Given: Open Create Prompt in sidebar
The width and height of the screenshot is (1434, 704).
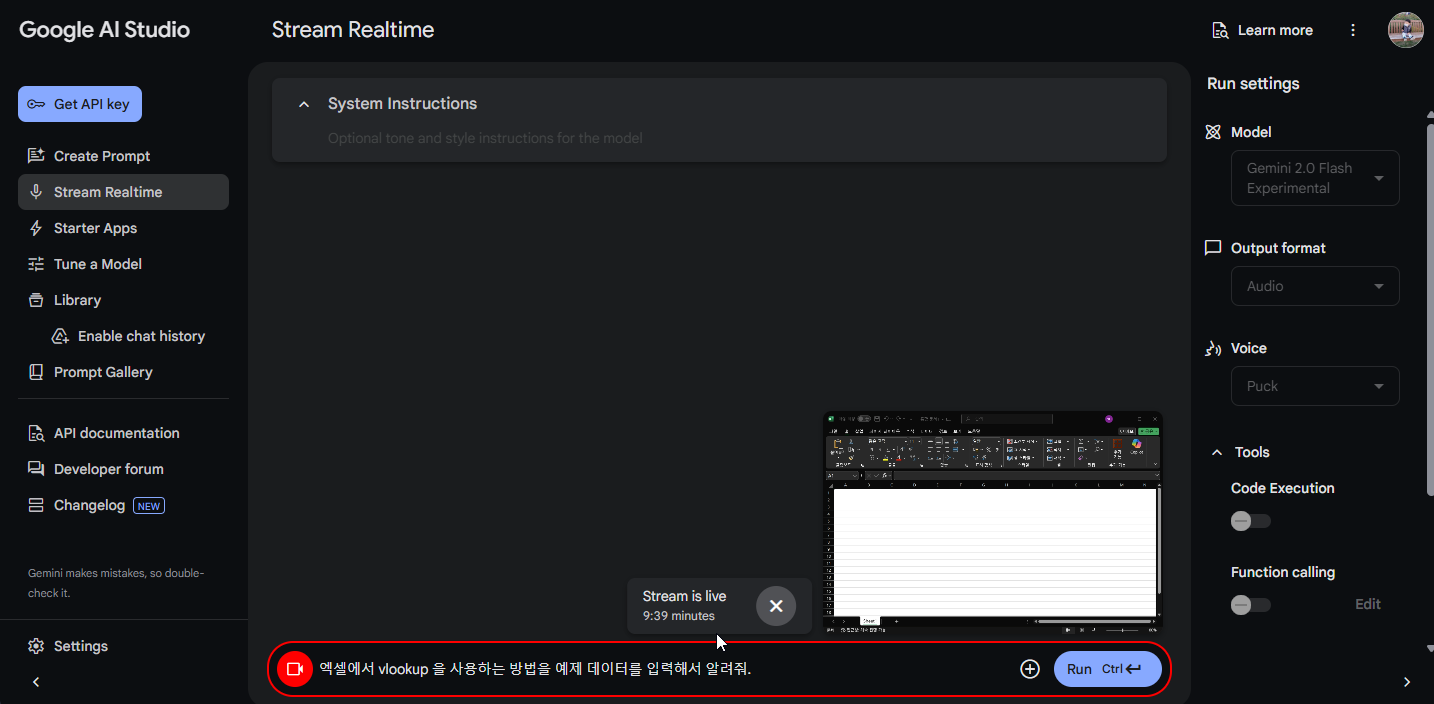Looking at the screenshot, I should (x=102, y=156).
